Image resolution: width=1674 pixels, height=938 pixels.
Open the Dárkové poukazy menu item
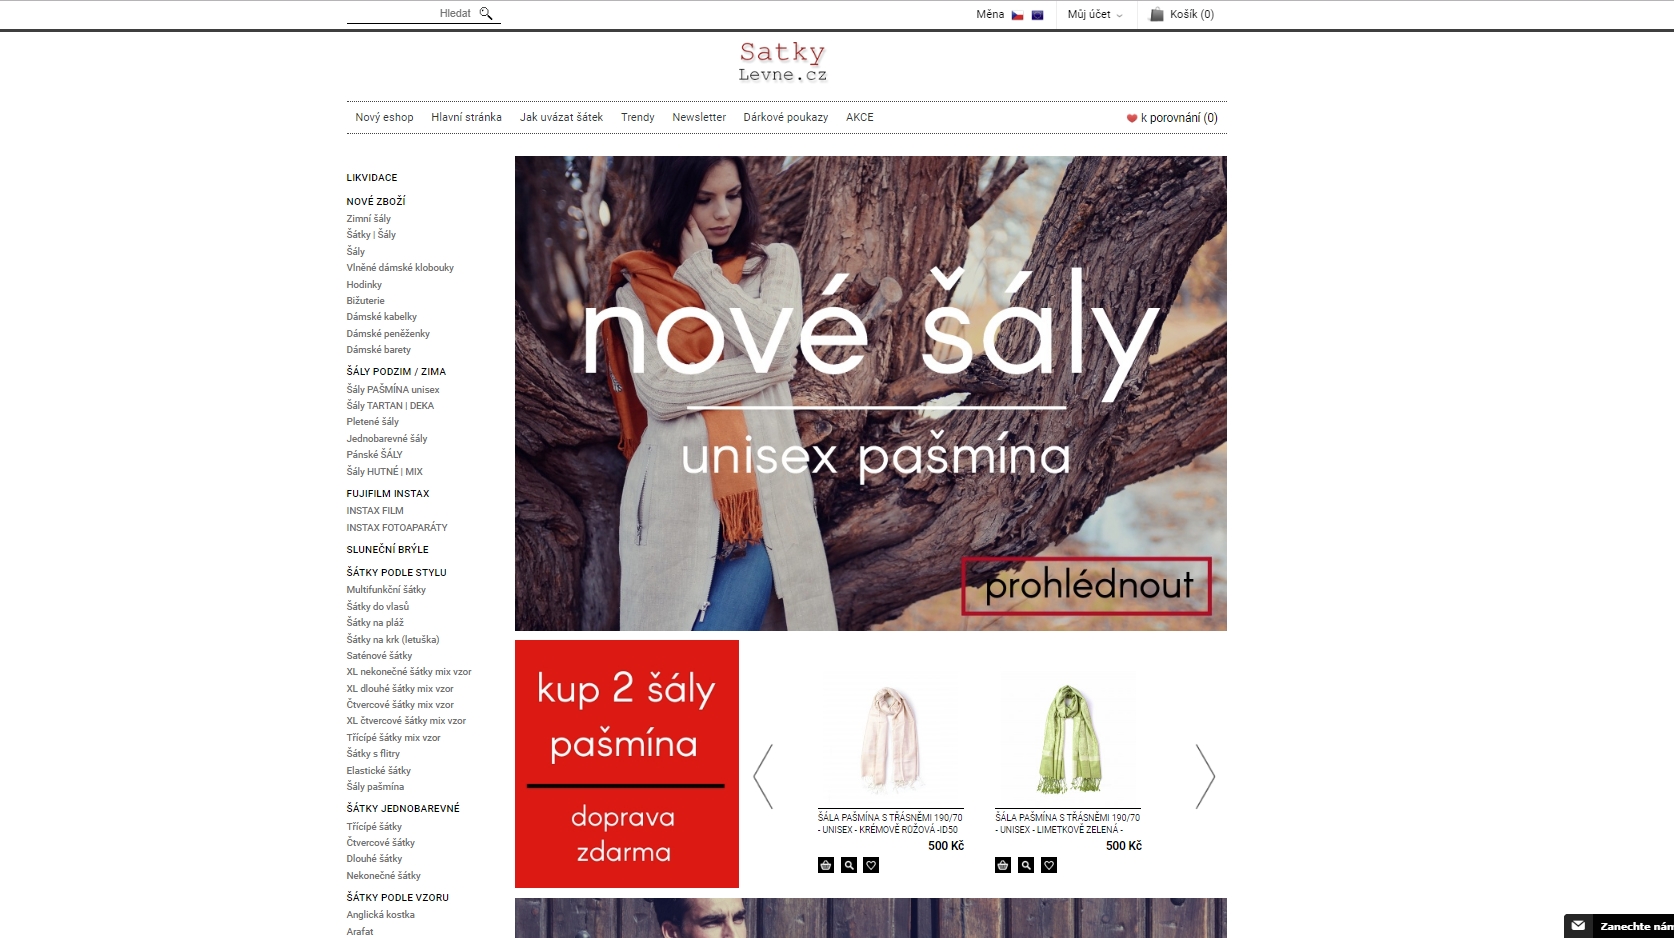click(786, 117)
